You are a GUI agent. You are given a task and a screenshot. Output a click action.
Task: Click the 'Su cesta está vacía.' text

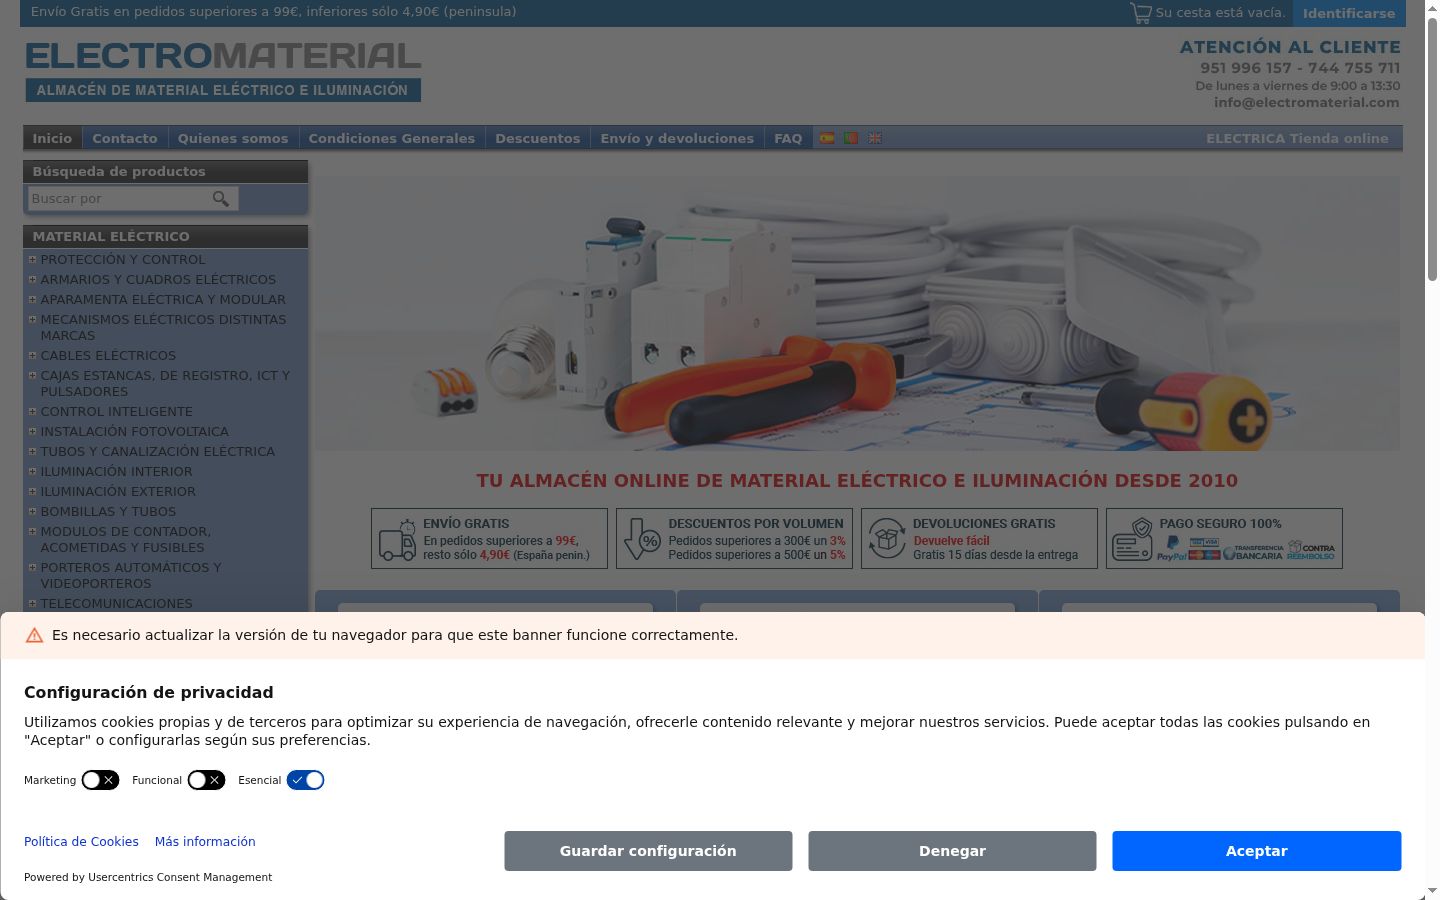tap(1220, 13)
